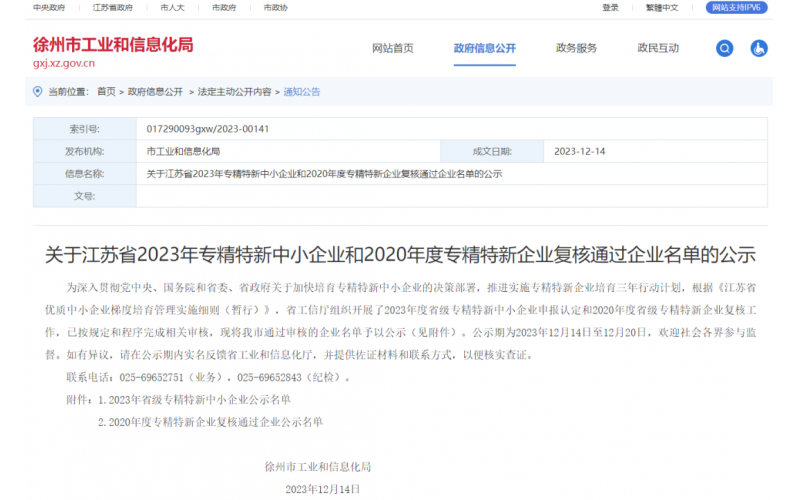
Task: Click the contact phone line 025-69652751
Action: tap(208, 378)
